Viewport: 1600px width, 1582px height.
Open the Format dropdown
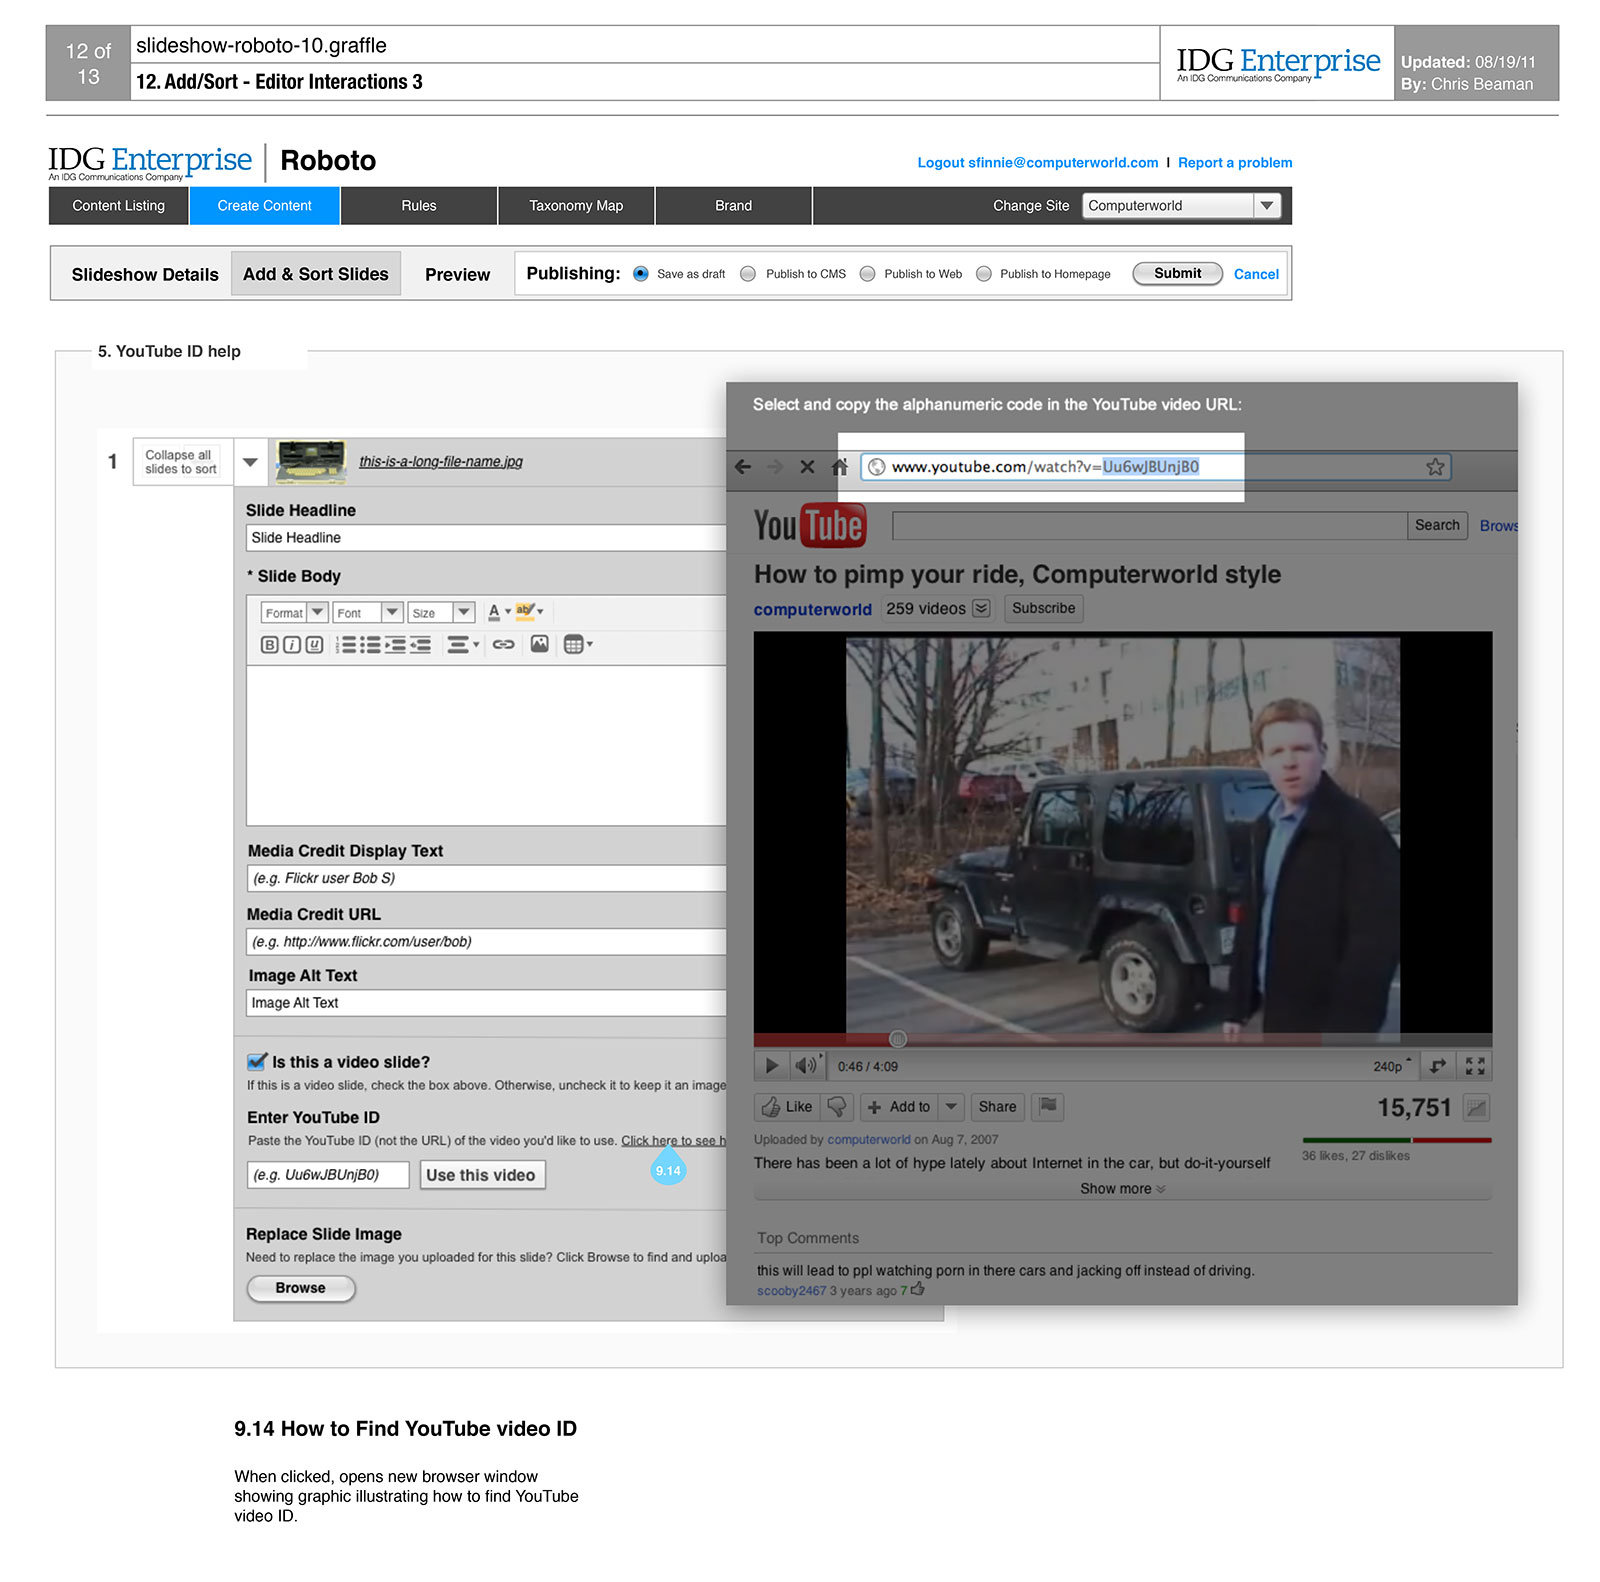294,612
